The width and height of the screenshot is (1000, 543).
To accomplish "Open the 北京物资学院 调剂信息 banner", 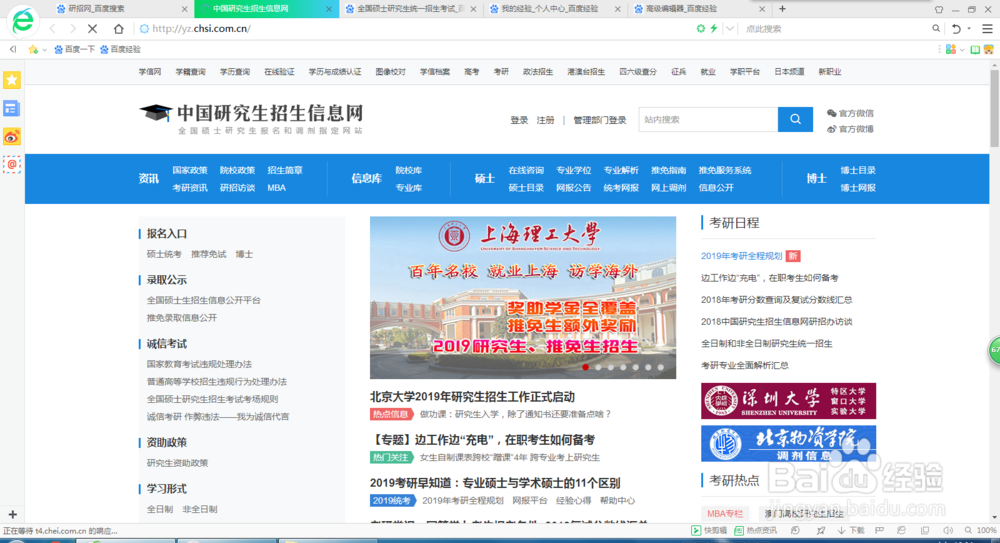I will pyautogui.click(x=788, y=443).
